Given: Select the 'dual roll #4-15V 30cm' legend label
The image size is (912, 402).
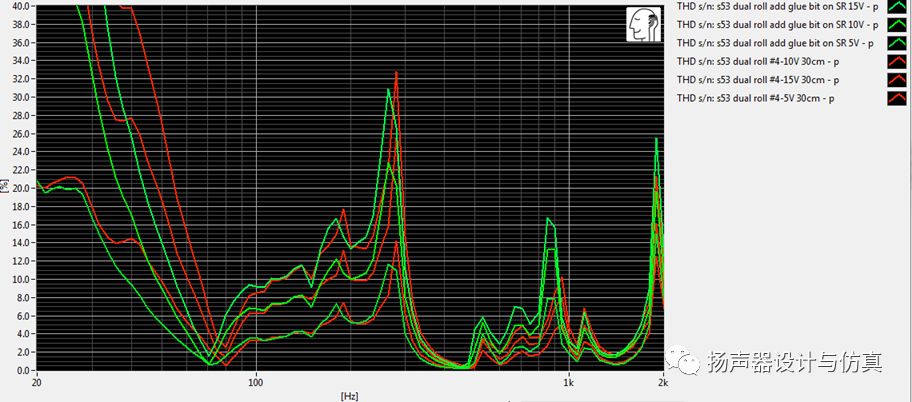Looking at the screenshot, I should pyautogui.click(x=756, y=79).
